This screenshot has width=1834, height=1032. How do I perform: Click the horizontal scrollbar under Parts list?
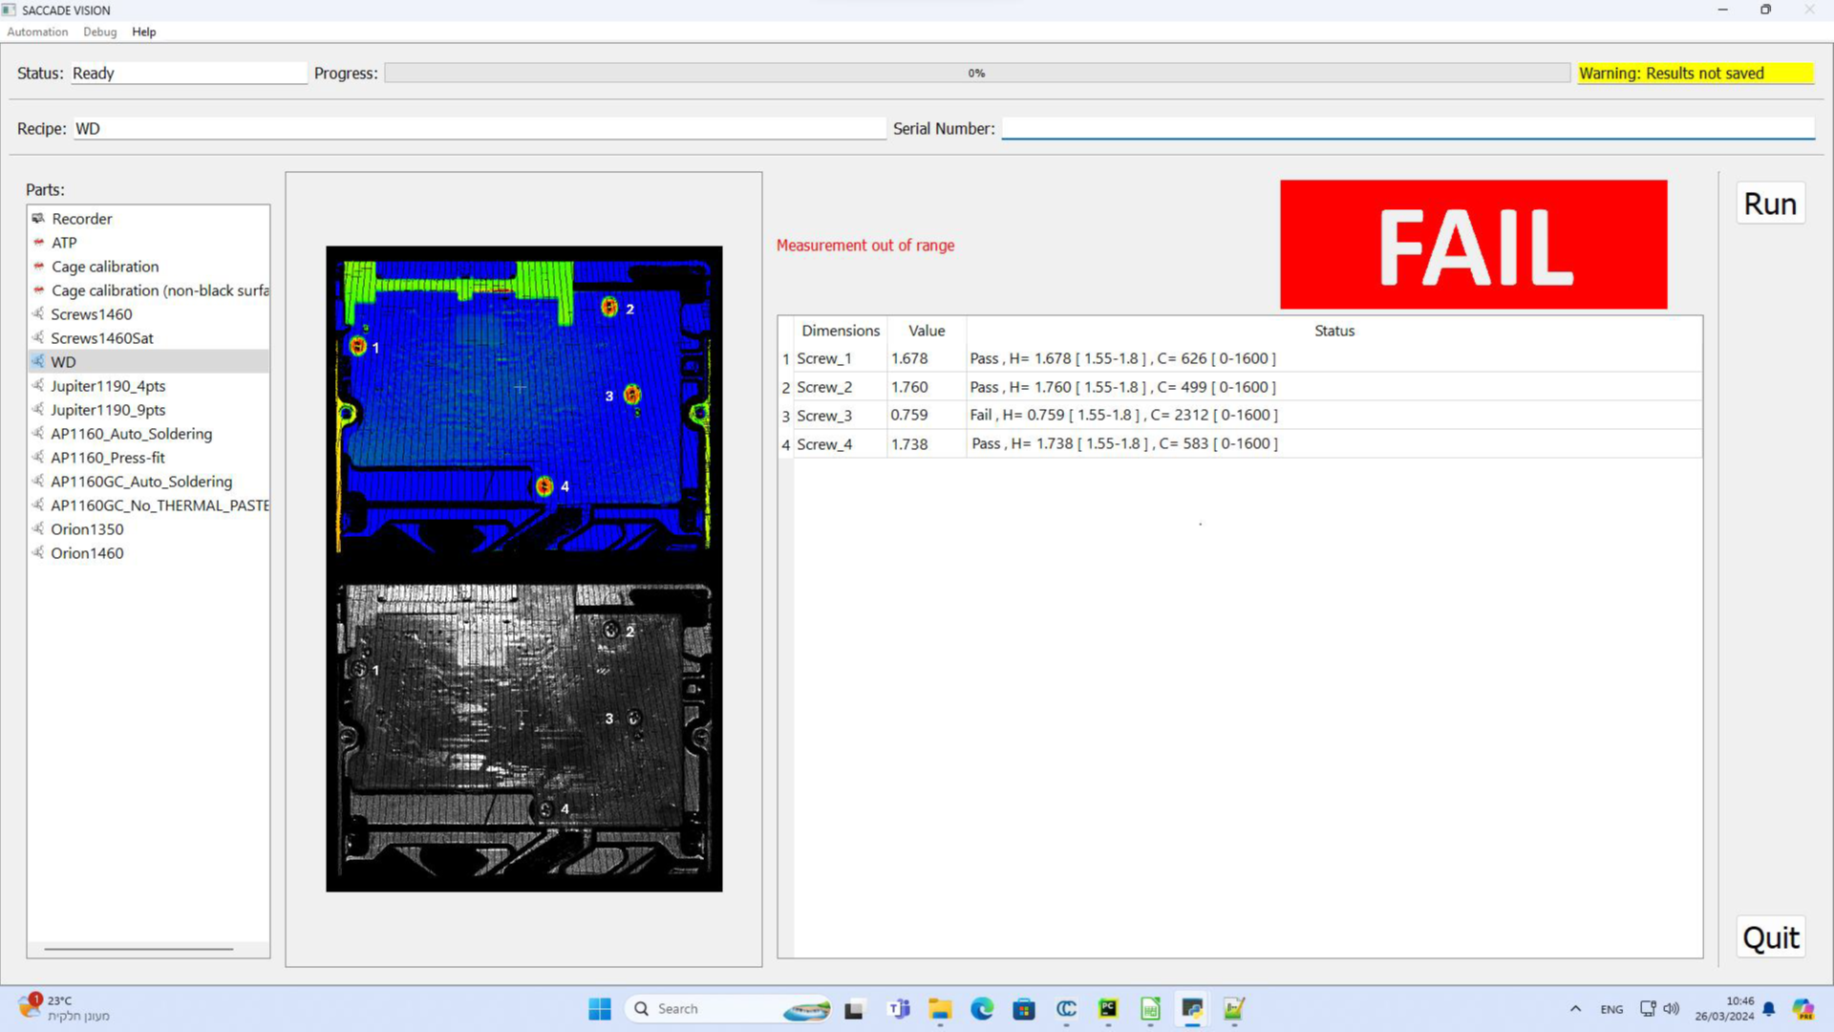139,949
